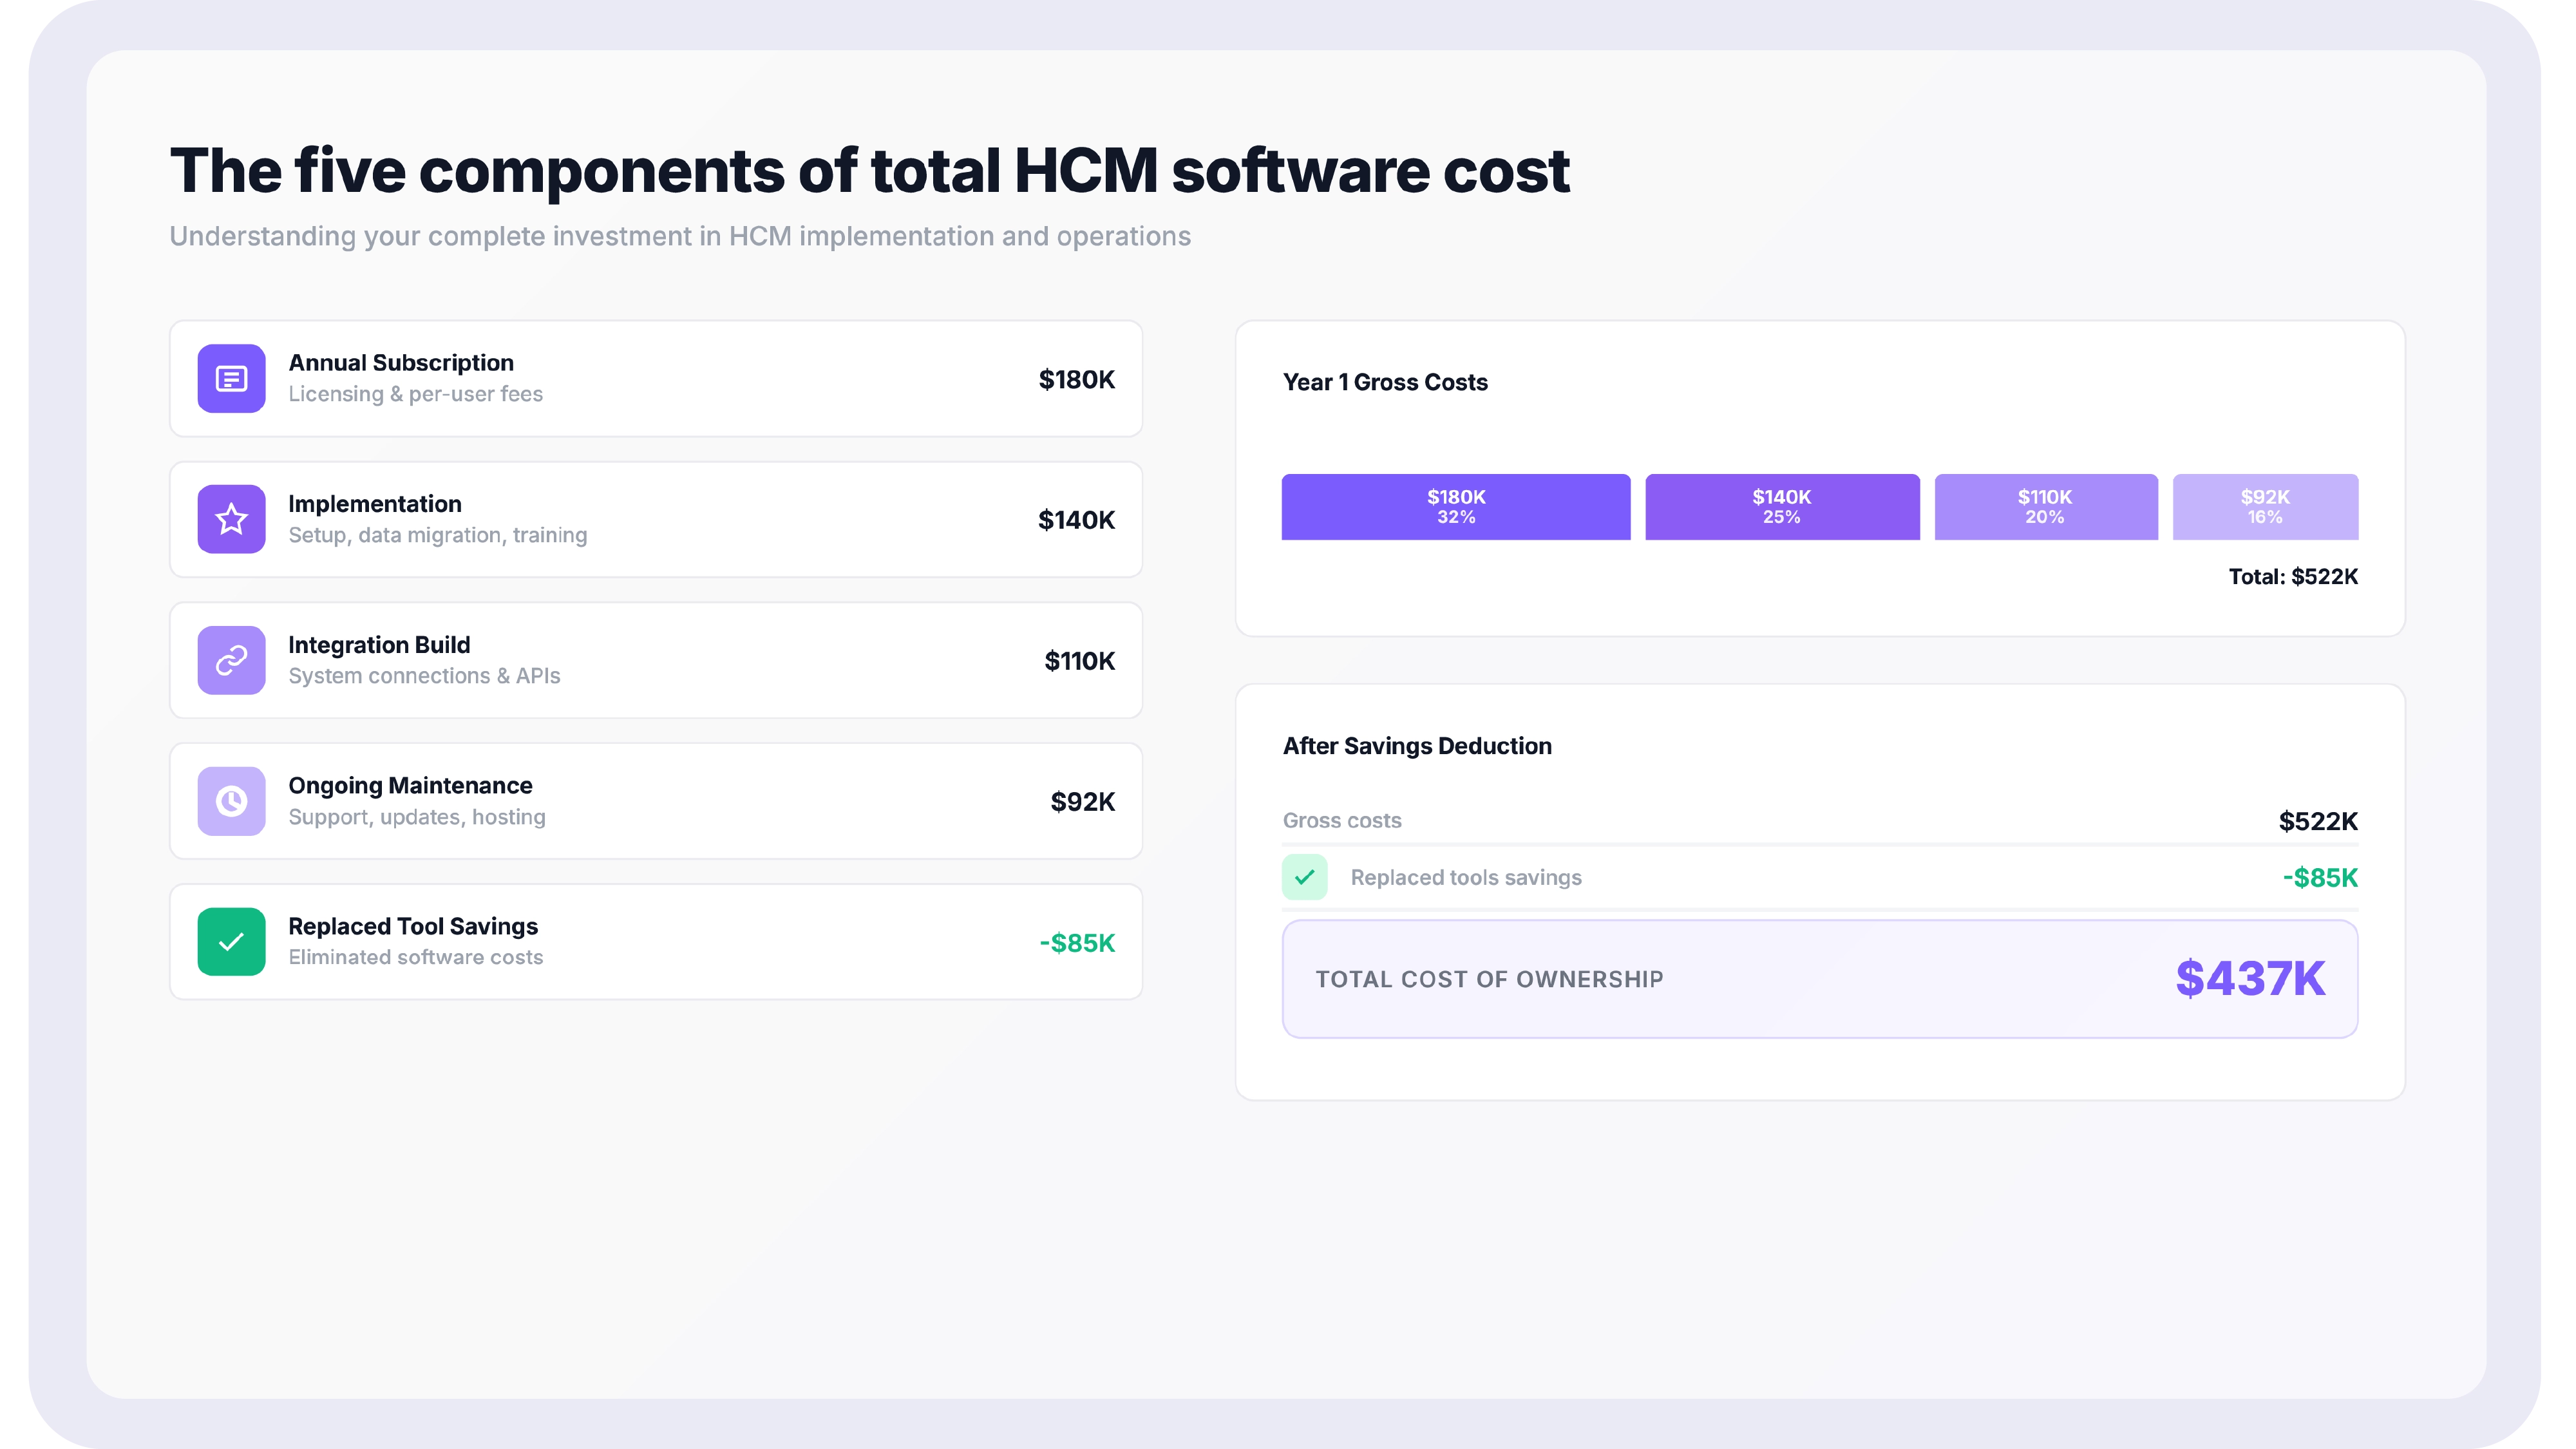2576x1449 pixels.
Task: Click the Ongoing Maintenance clock icon
Action: 231,801
